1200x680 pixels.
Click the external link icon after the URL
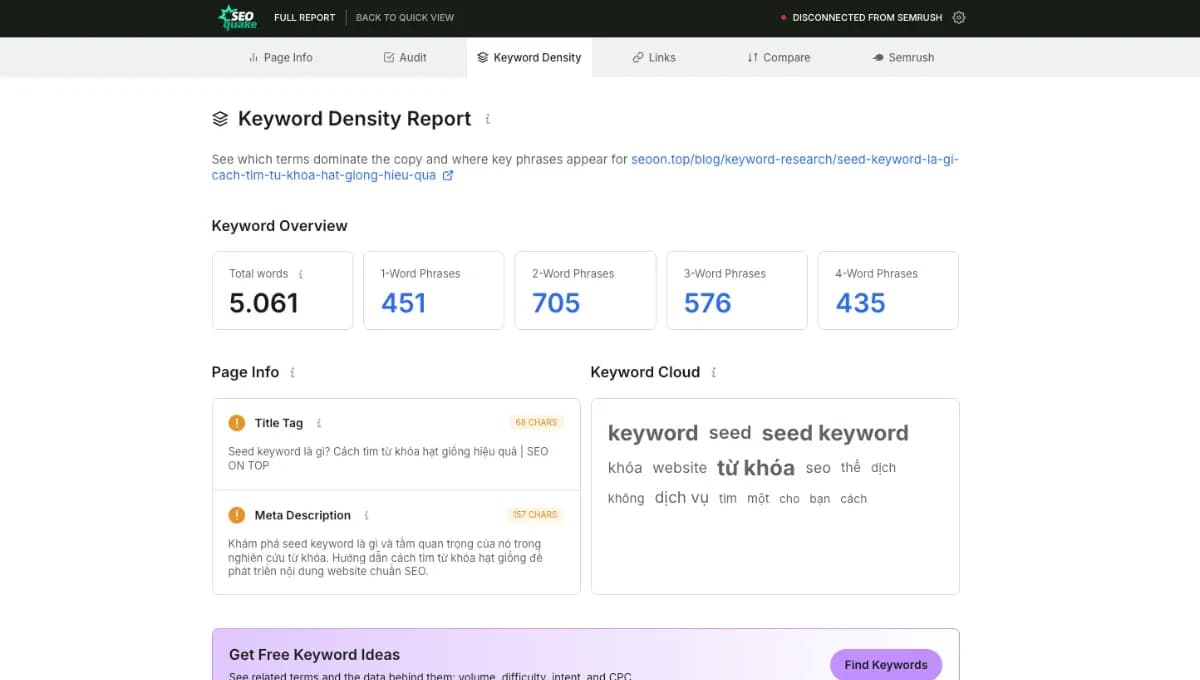click(x=448, y=175)
